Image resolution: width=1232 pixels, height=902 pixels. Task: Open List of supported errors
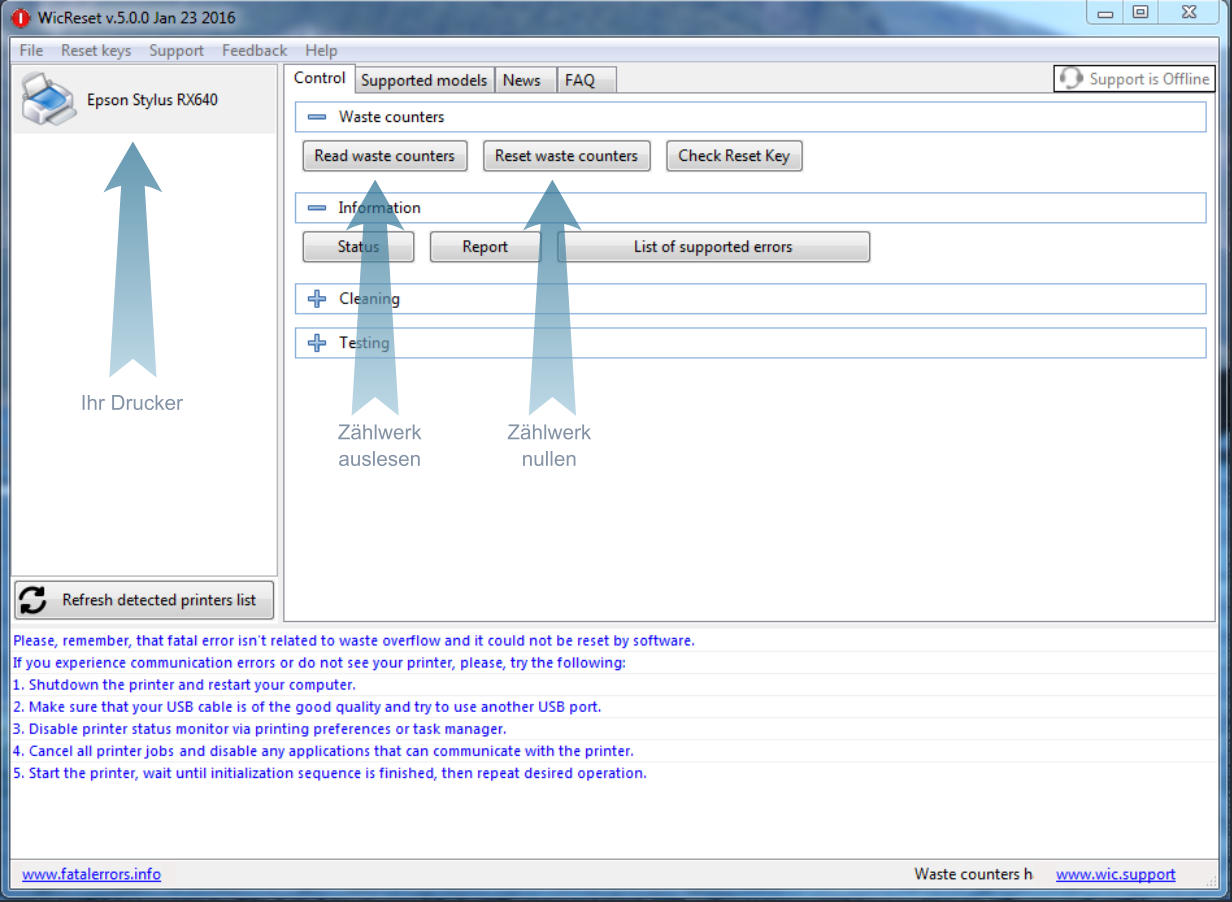(x=713, y=247)
